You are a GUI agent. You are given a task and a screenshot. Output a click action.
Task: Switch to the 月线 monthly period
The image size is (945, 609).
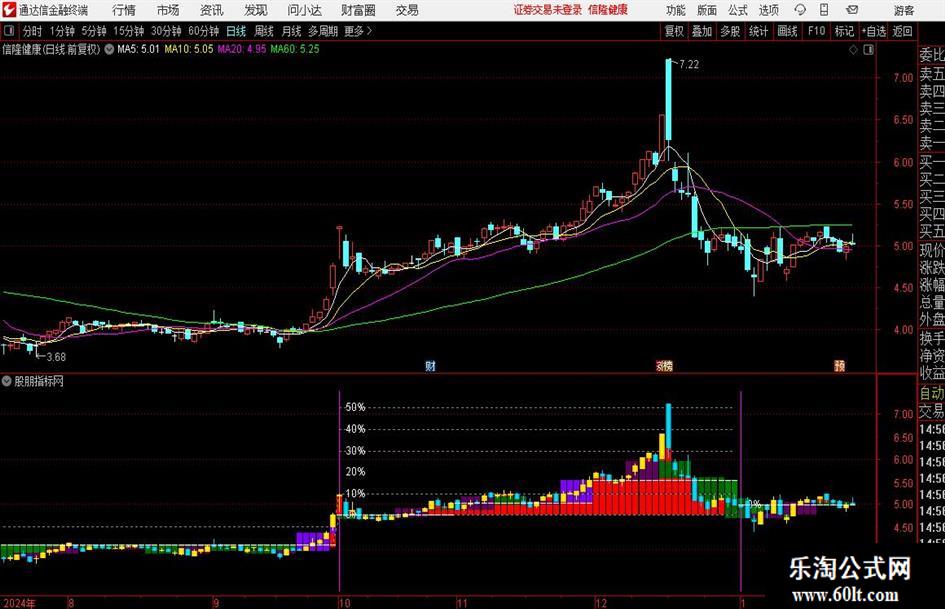click(292, 31)
